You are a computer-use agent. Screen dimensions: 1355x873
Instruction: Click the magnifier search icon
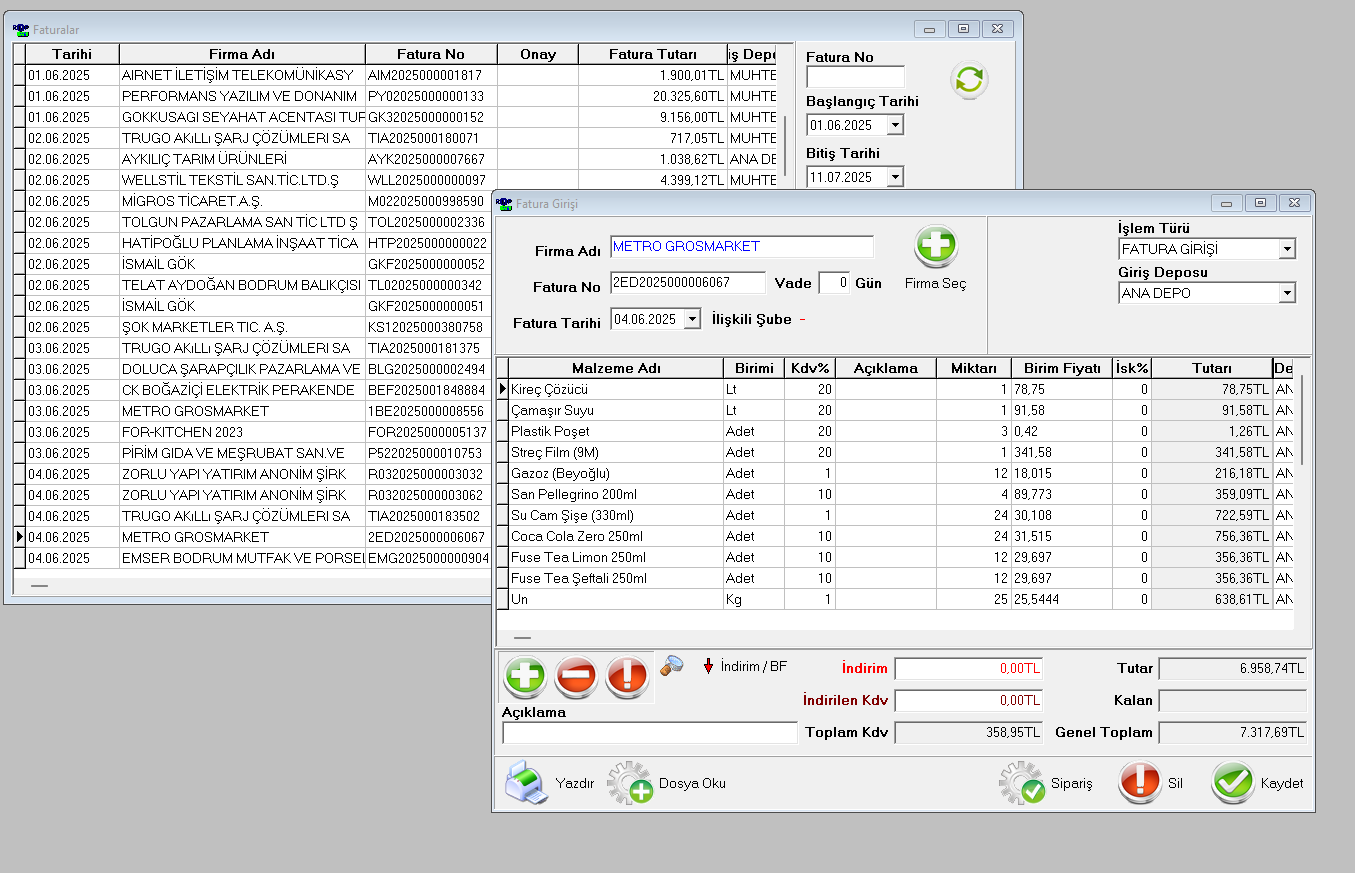click(672, 665)
